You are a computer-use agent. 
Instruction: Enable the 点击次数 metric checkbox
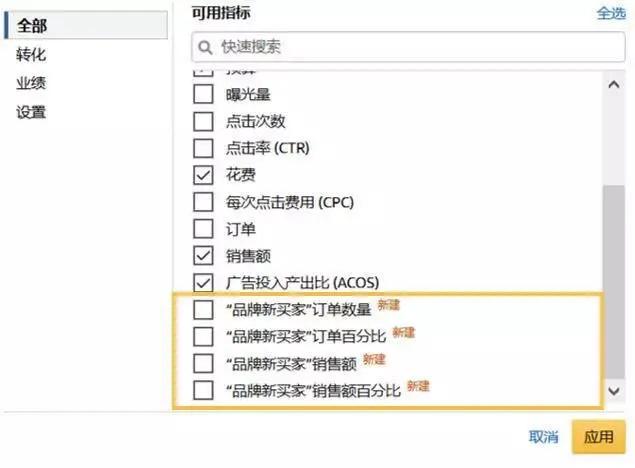pos(203,121)
